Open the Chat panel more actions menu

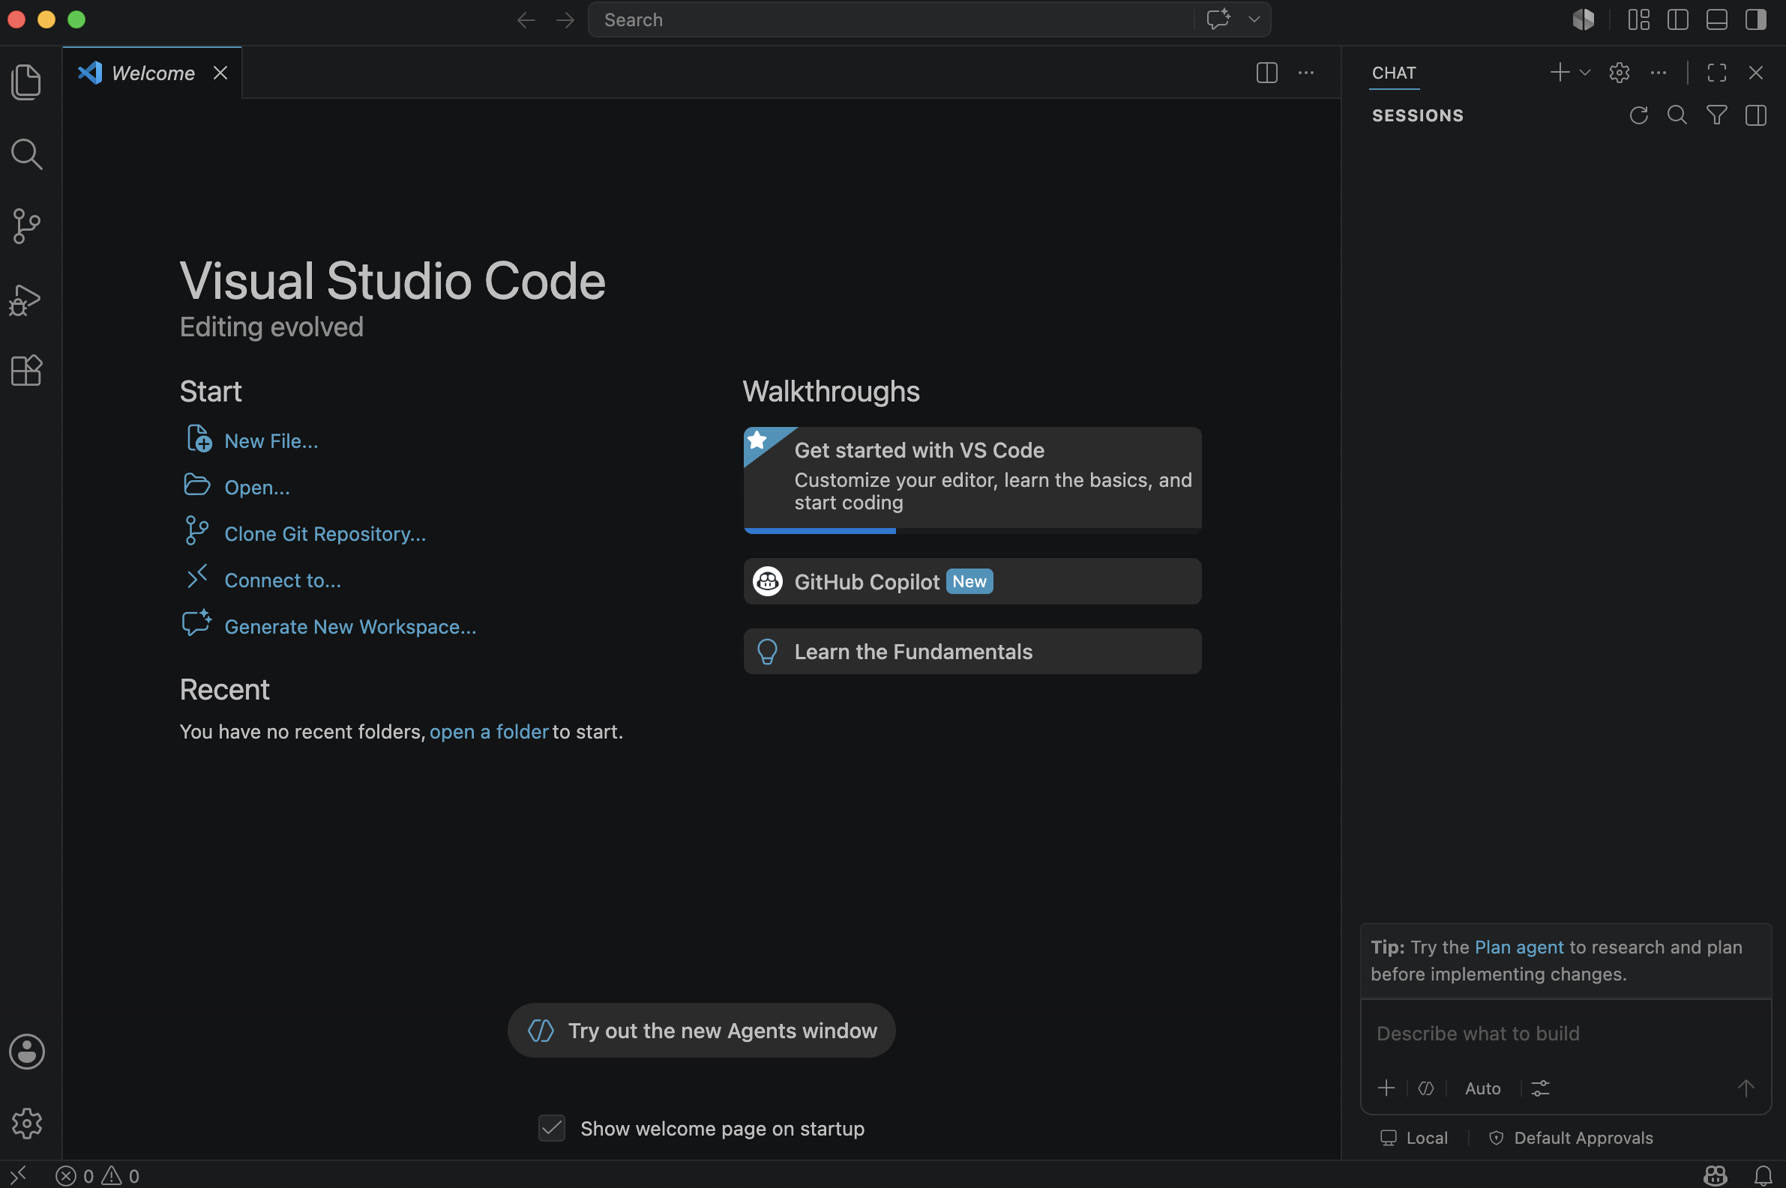pos(1658,73)
